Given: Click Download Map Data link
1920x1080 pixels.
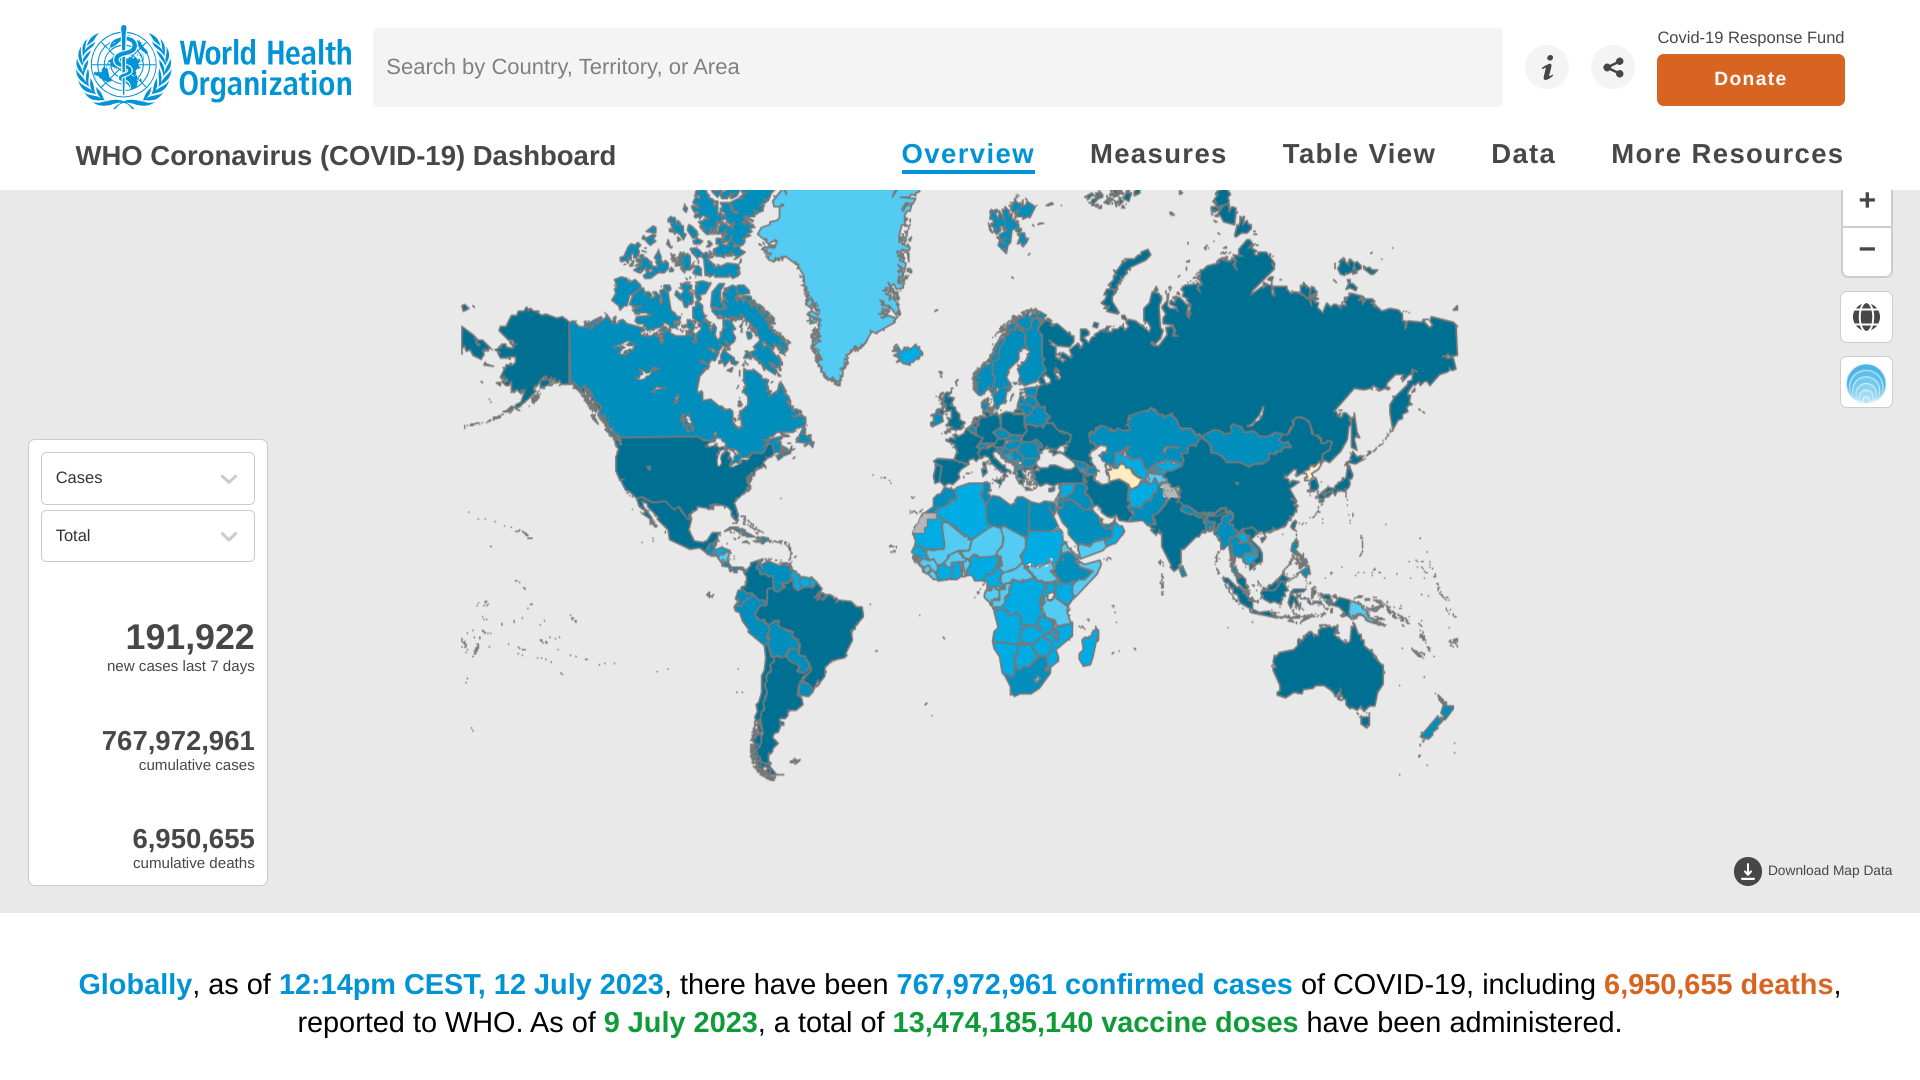Looking at the screenshot, I should [x=1829, y=871].
